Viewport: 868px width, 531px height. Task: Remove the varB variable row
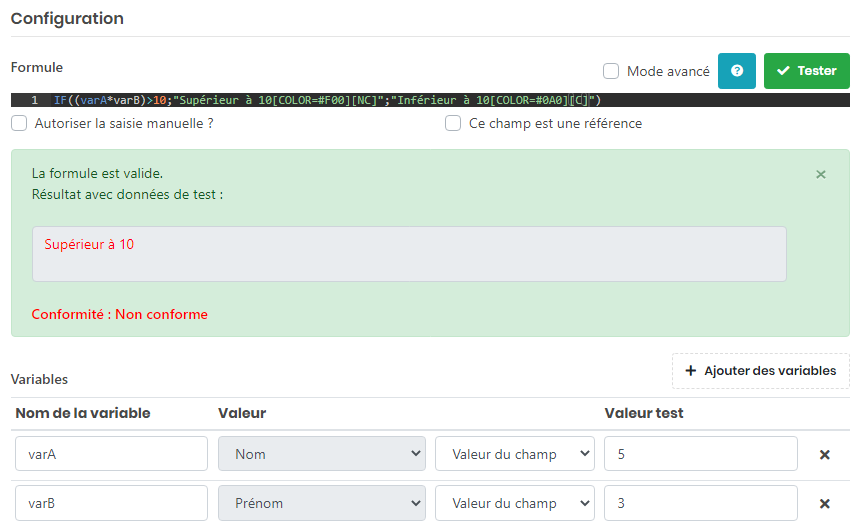point(824,503)
